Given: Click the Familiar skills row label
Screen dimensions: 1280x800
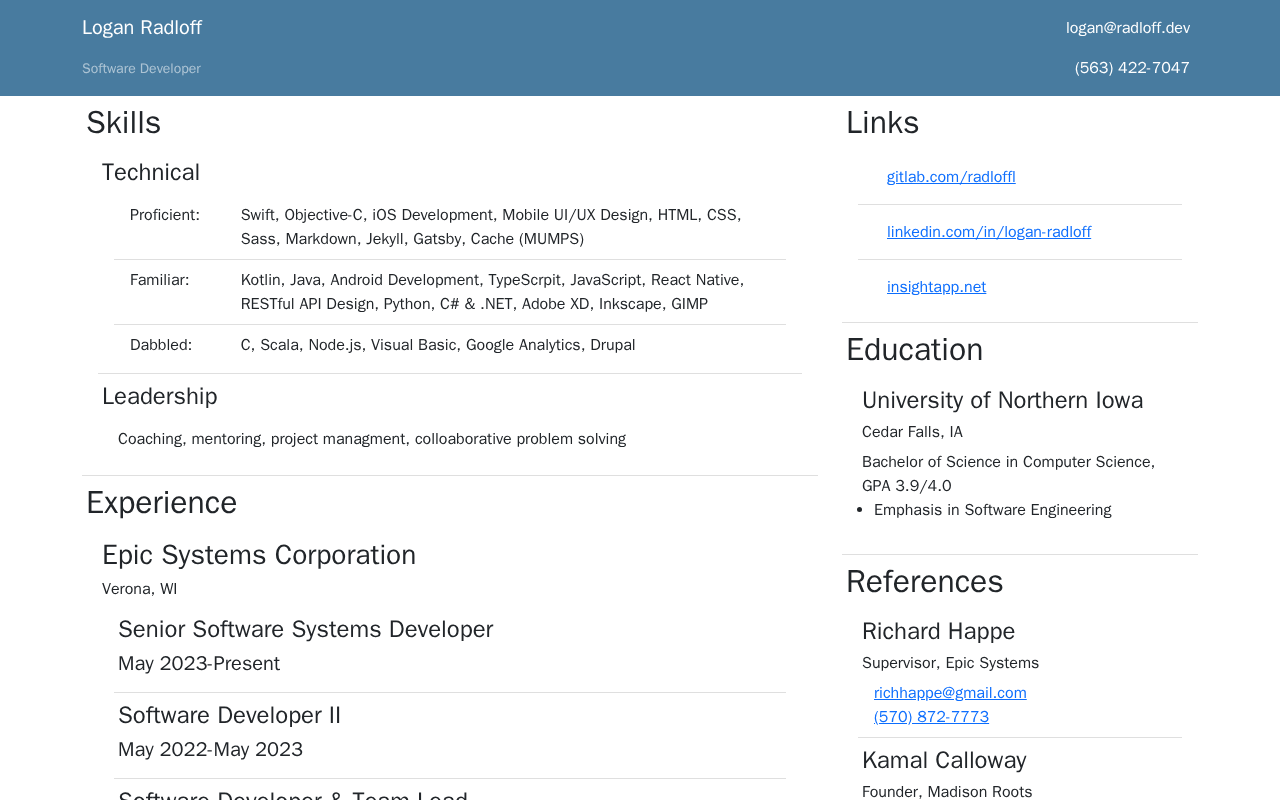Looking at the screenshot, I should click(159, 280).
